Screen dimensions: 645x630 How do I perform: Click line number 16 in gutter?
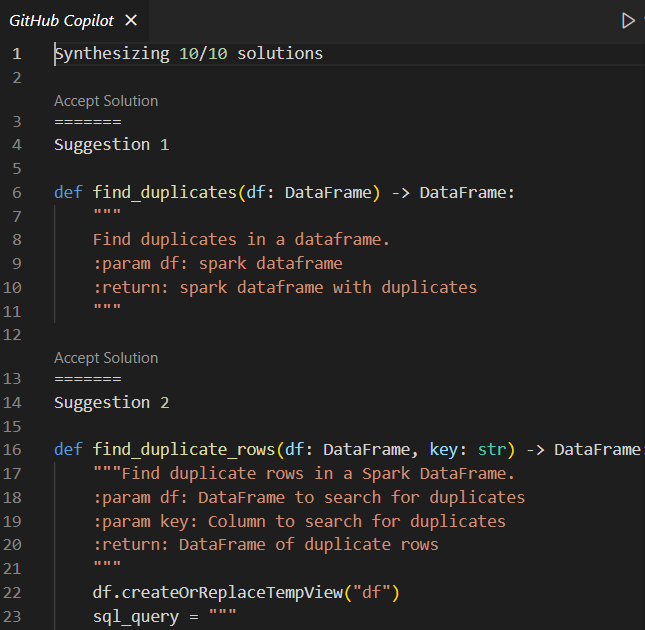click(12, 449)
